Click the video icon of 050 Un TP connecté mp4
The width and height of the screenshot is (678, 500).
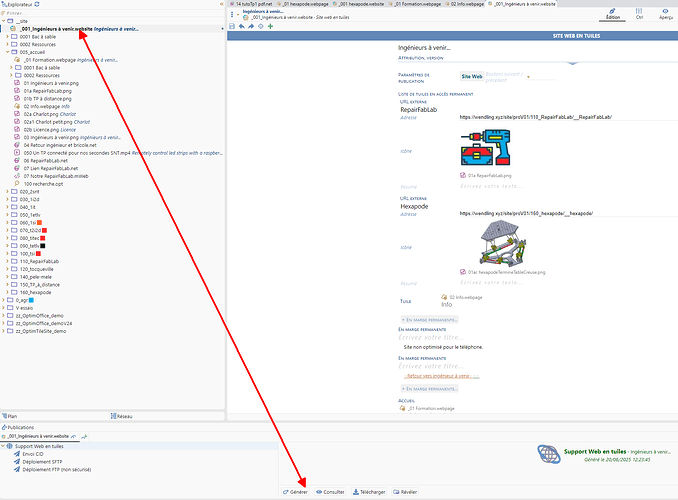click(x=17, y=153)
